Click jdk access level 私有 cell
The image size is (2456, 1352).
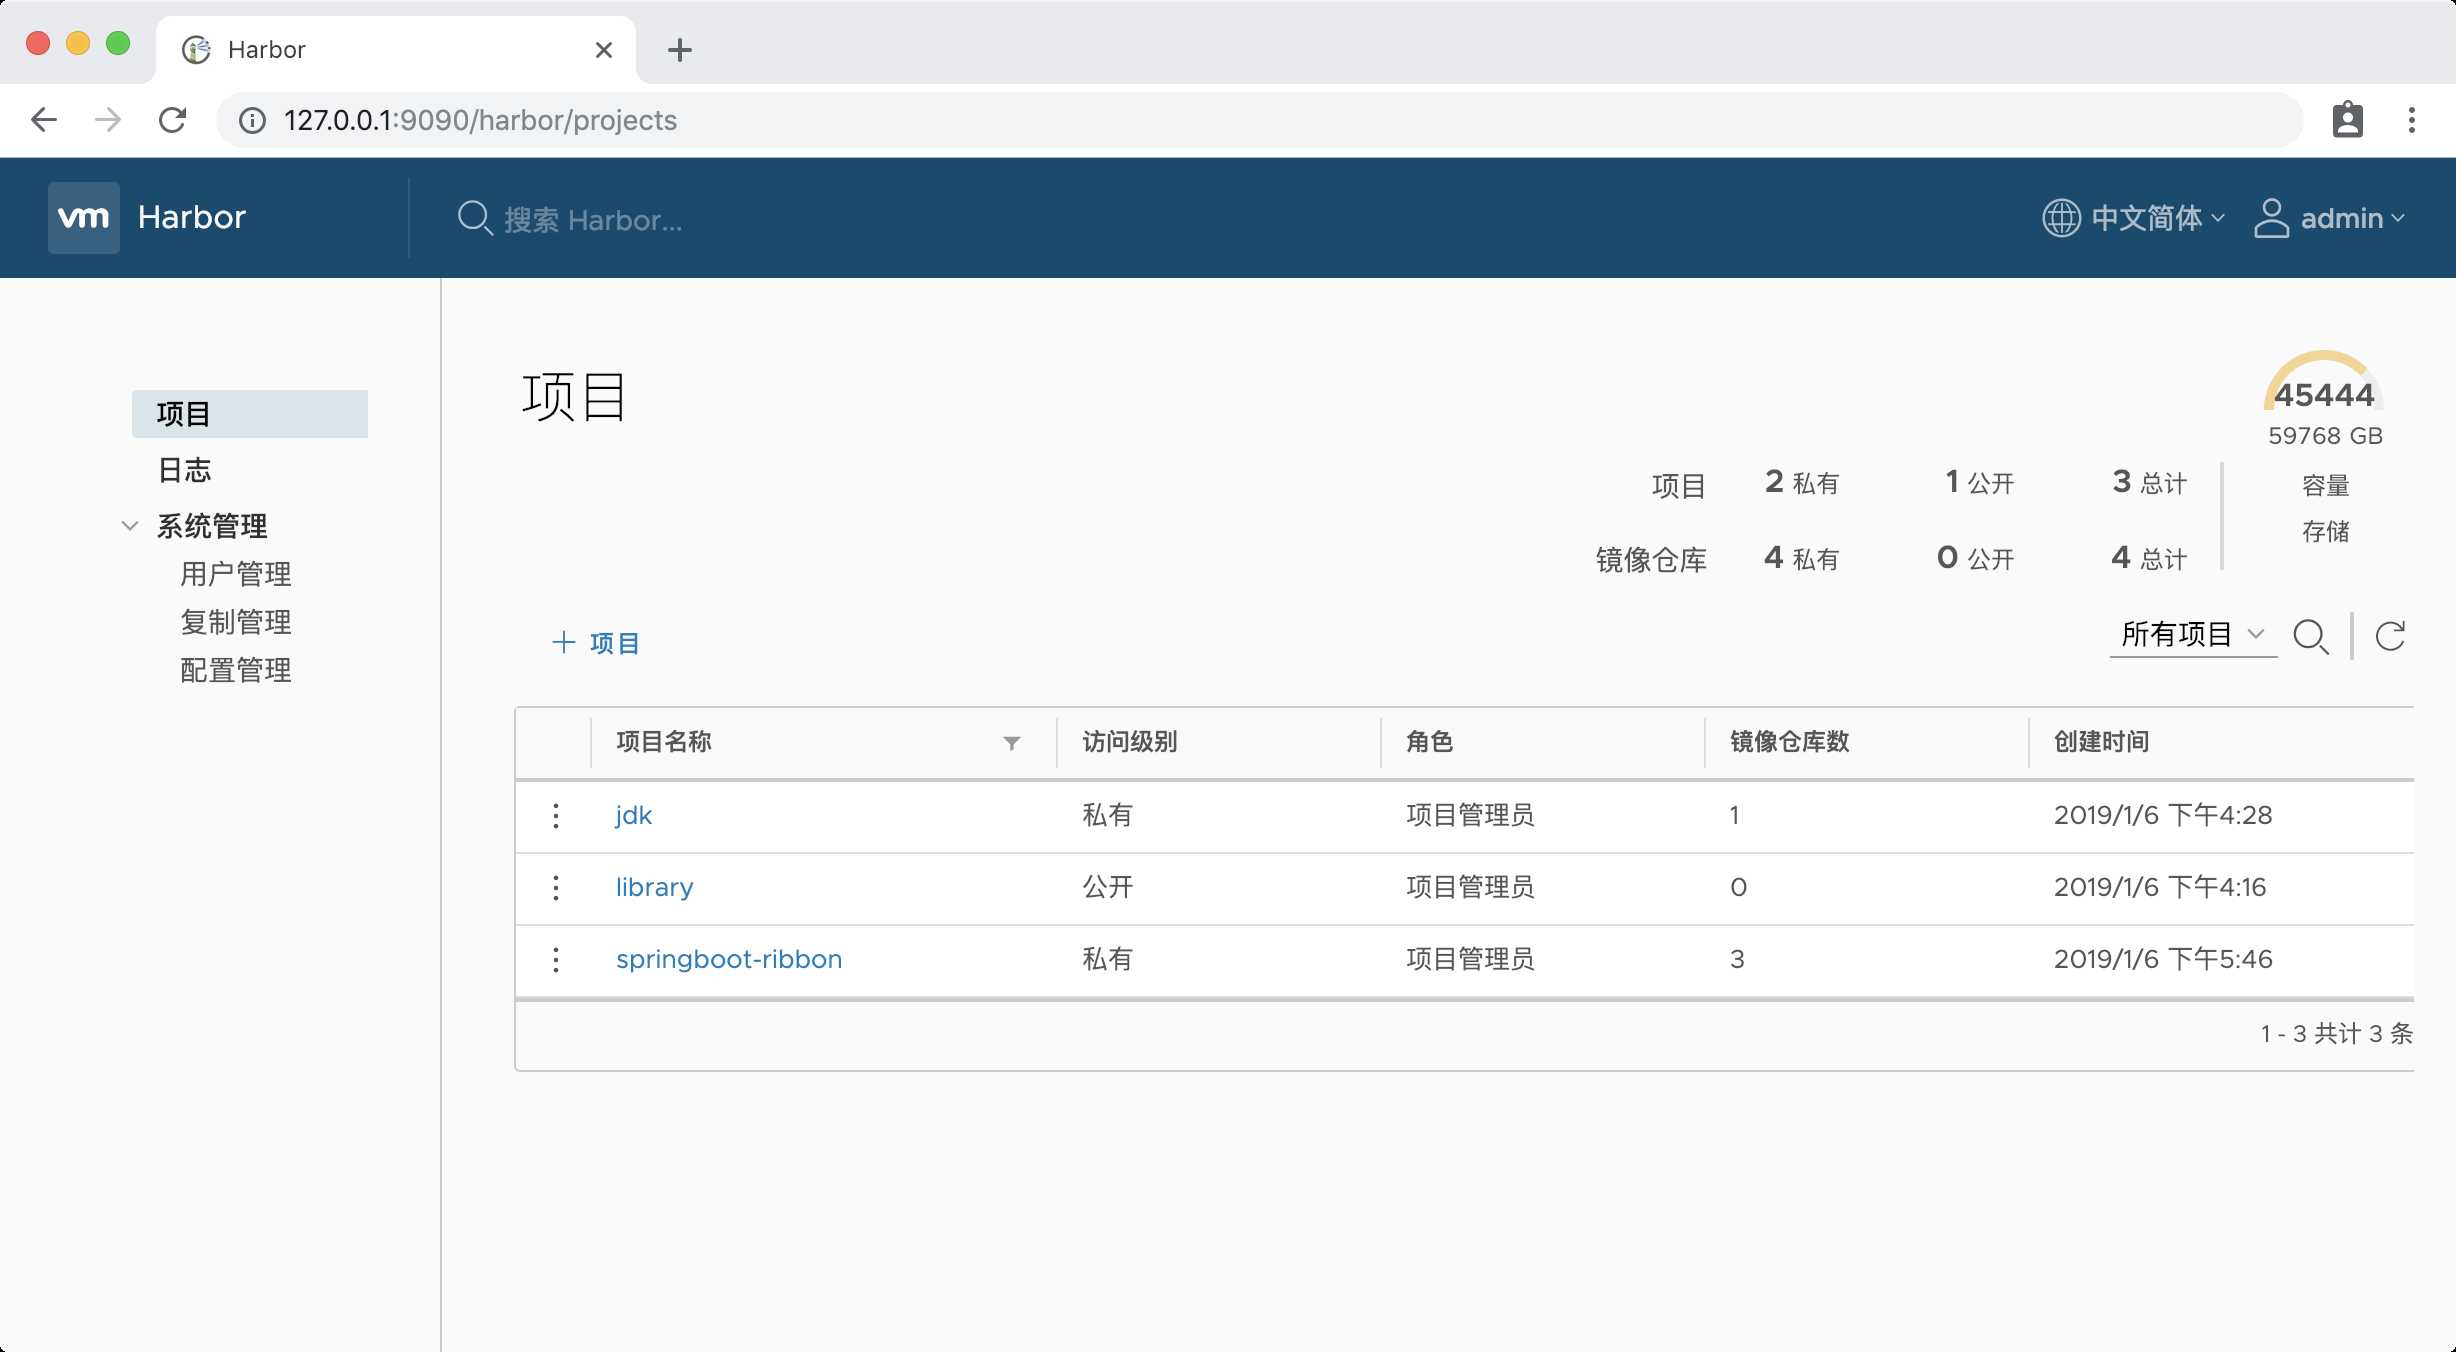coord(1108,815)
